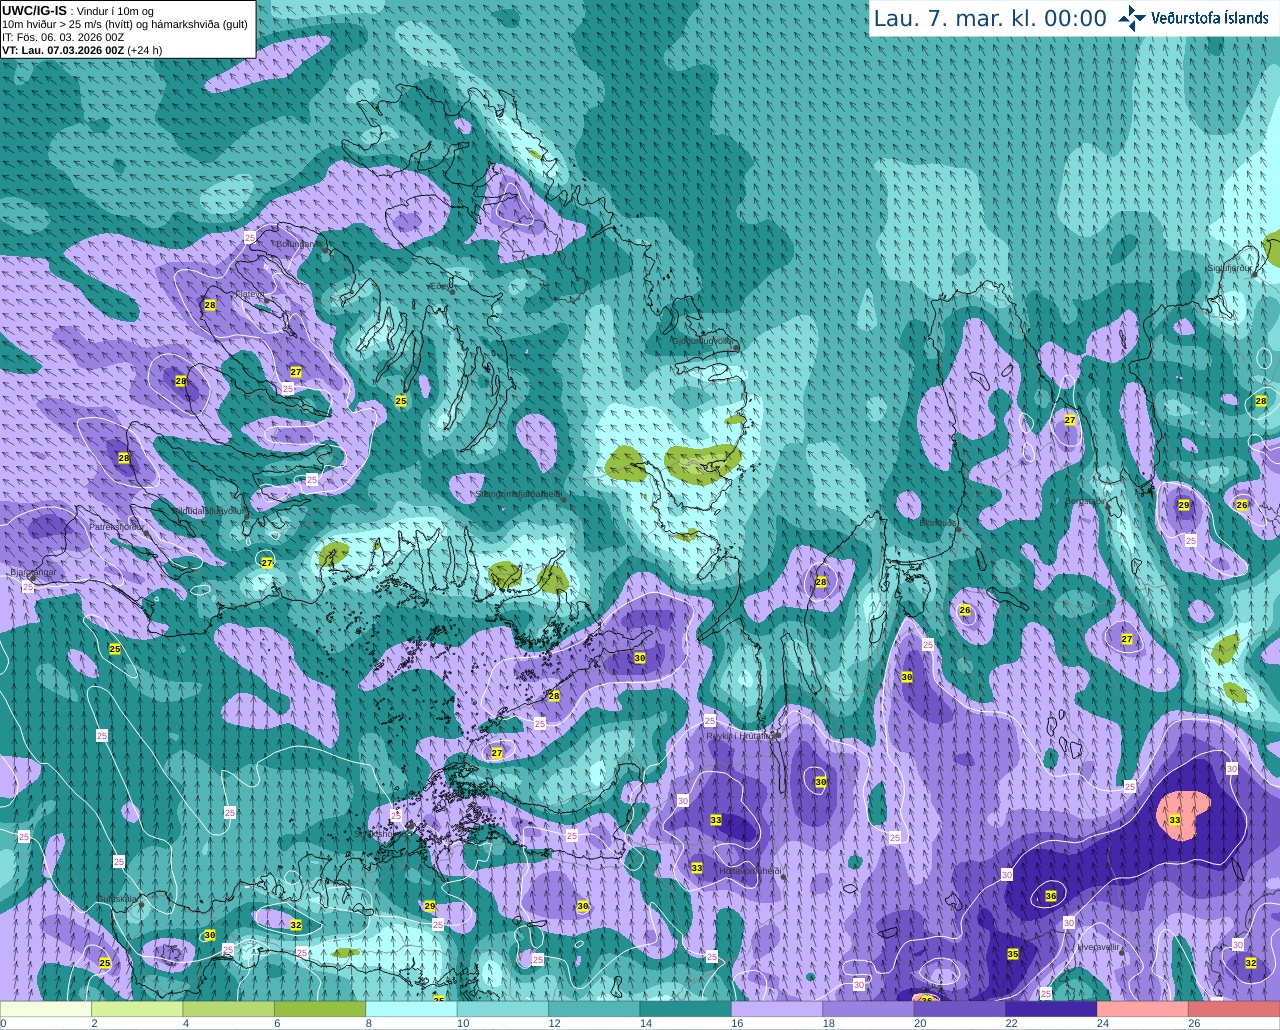Click the salmon legend swatch above 26

pyautogui.click(x=1234, y=1009)
